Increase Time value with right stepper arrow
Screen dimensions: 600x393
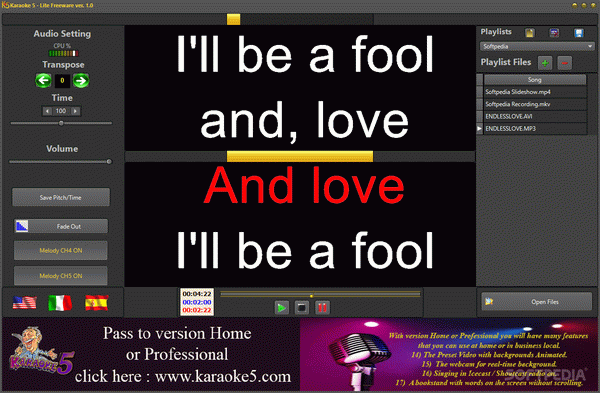(75, 111)
